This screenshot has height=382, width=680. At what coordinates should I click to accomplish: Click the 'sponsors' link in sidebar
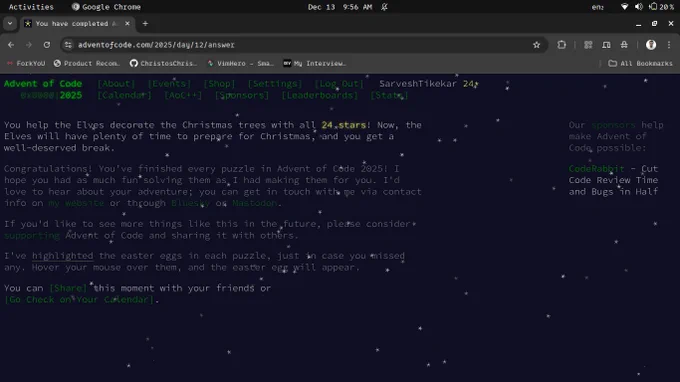coord(613,125)
